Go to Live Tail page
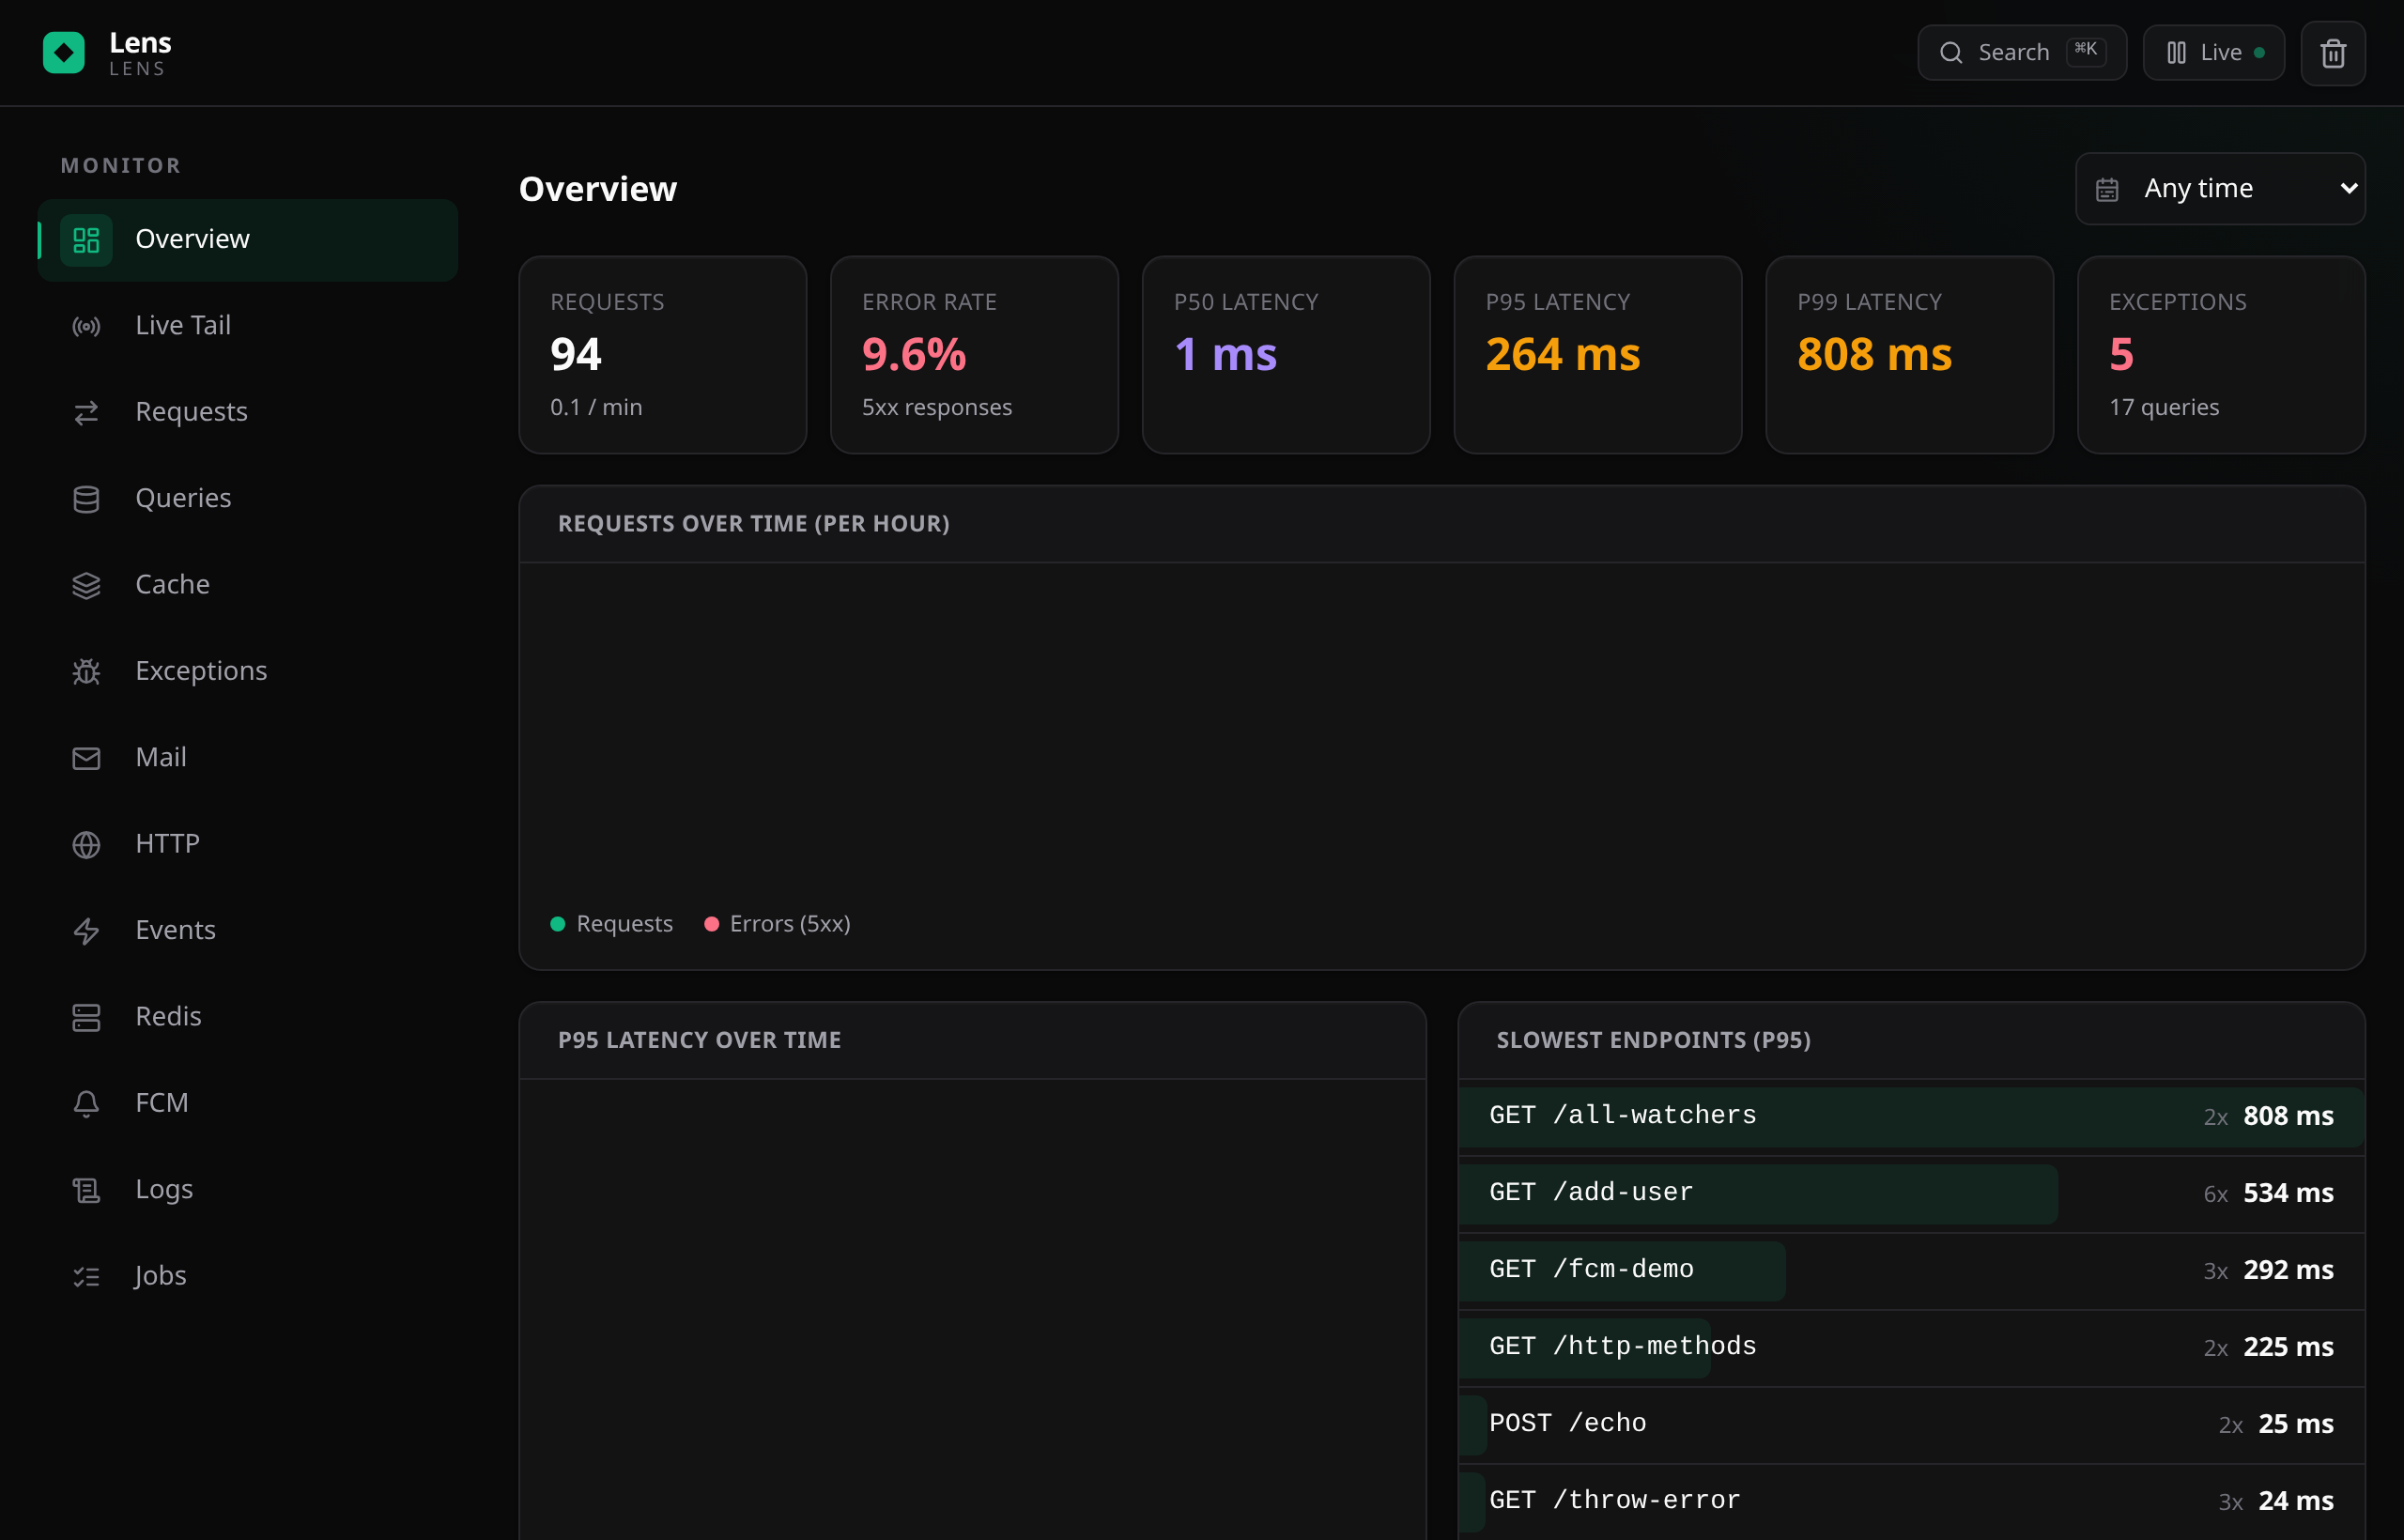 (248, 326)
